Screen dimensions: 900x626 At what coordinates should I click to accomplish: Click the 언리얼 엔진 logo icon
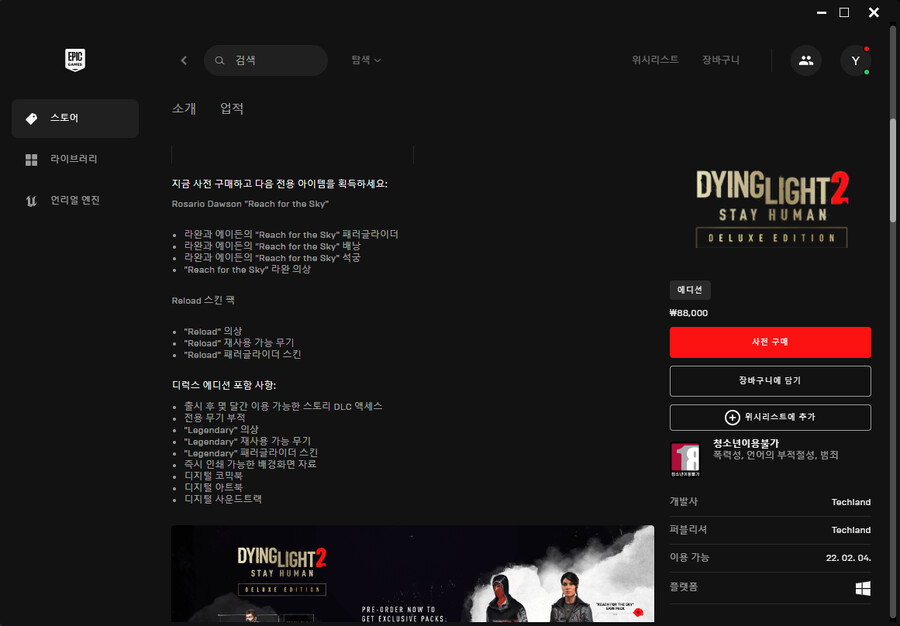[31, 200]
